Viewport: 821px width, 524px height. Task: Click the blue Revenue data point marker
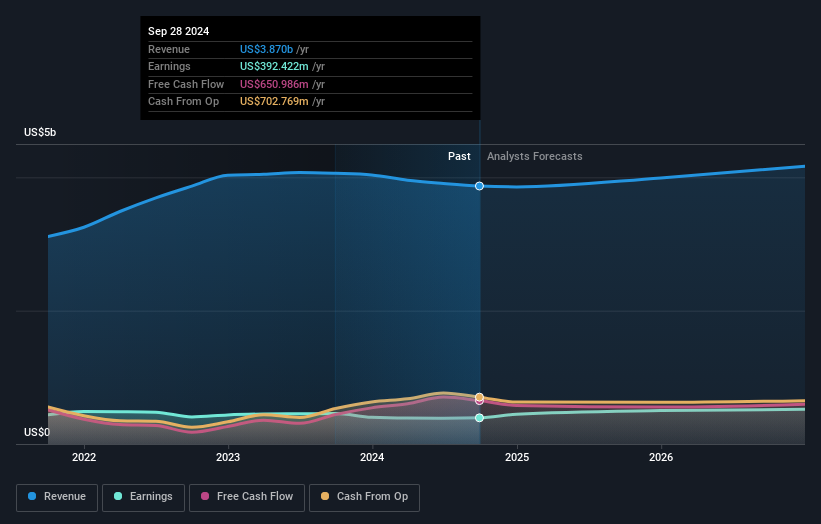pyautogui.click(x=479, y=186)
